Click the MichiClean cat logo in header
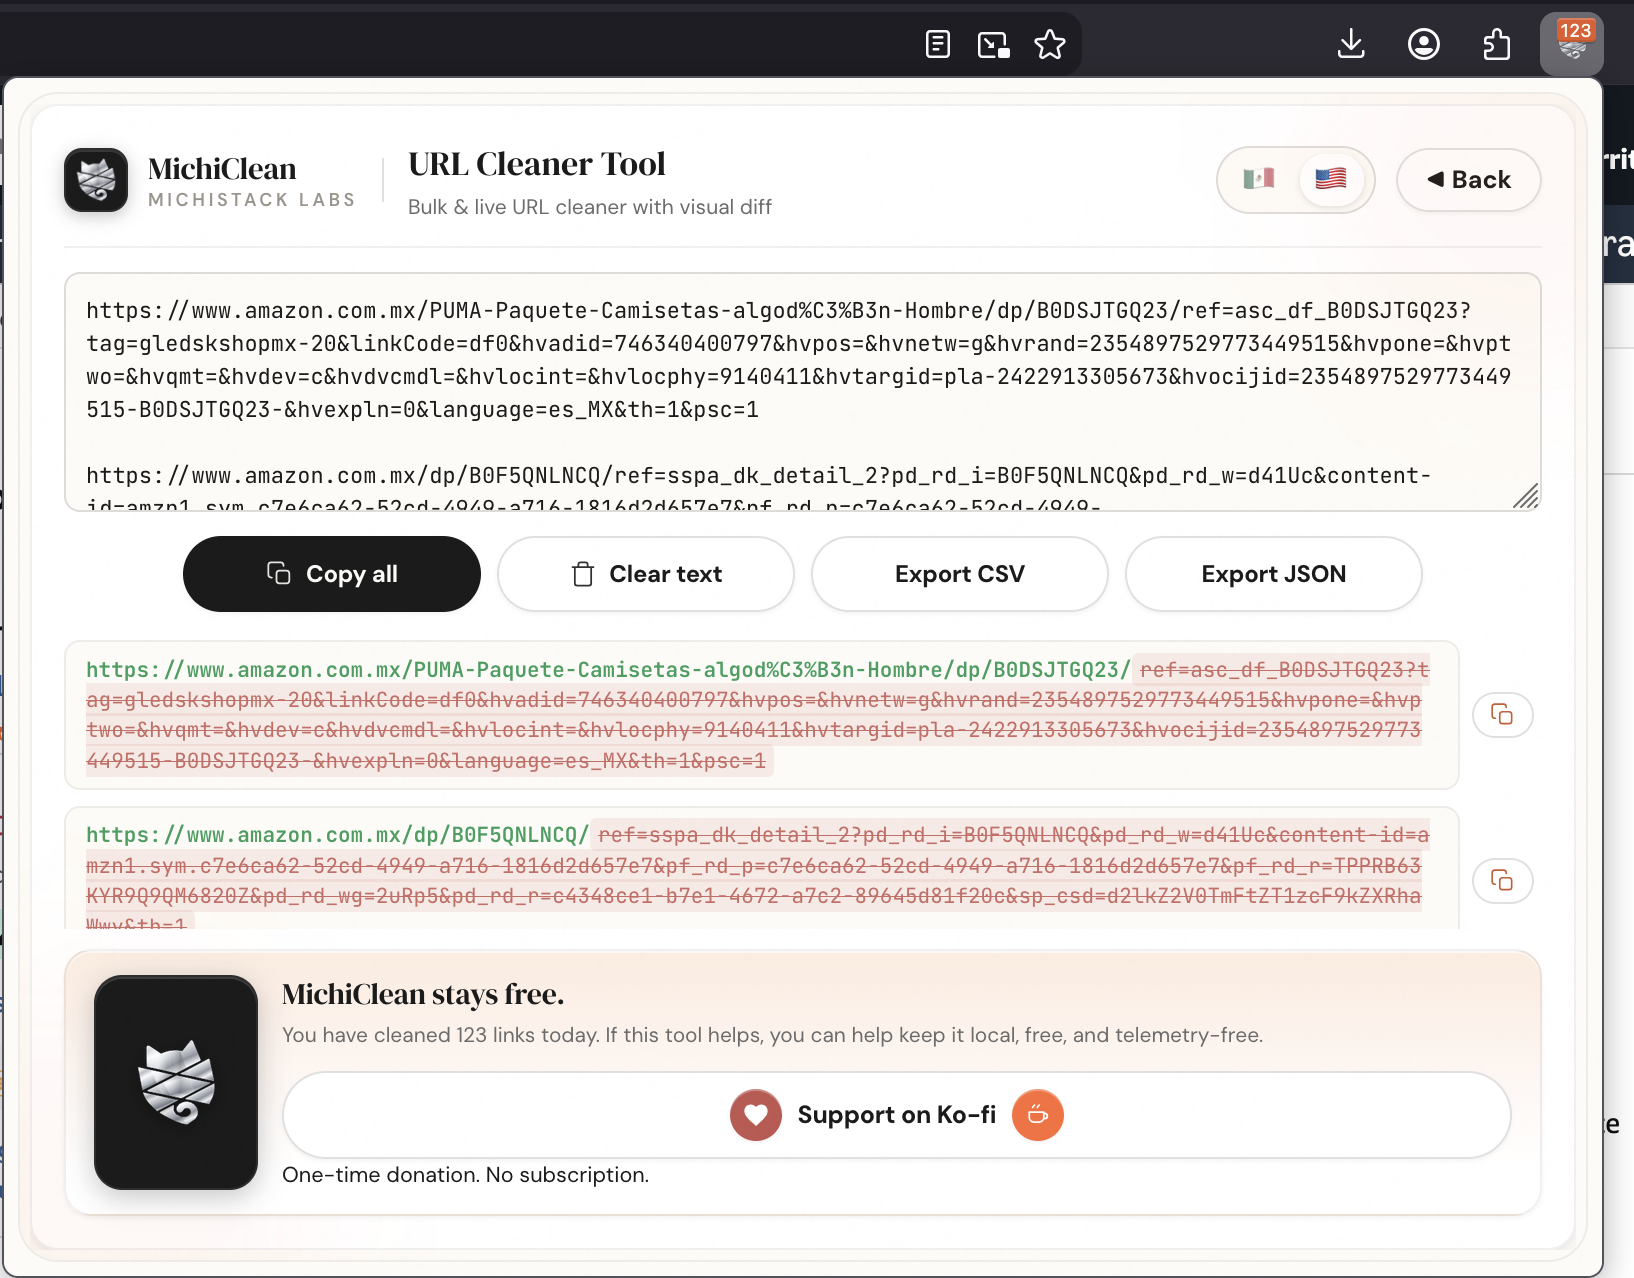Viewport: 1634px width, 1278px height. (96, 180)
